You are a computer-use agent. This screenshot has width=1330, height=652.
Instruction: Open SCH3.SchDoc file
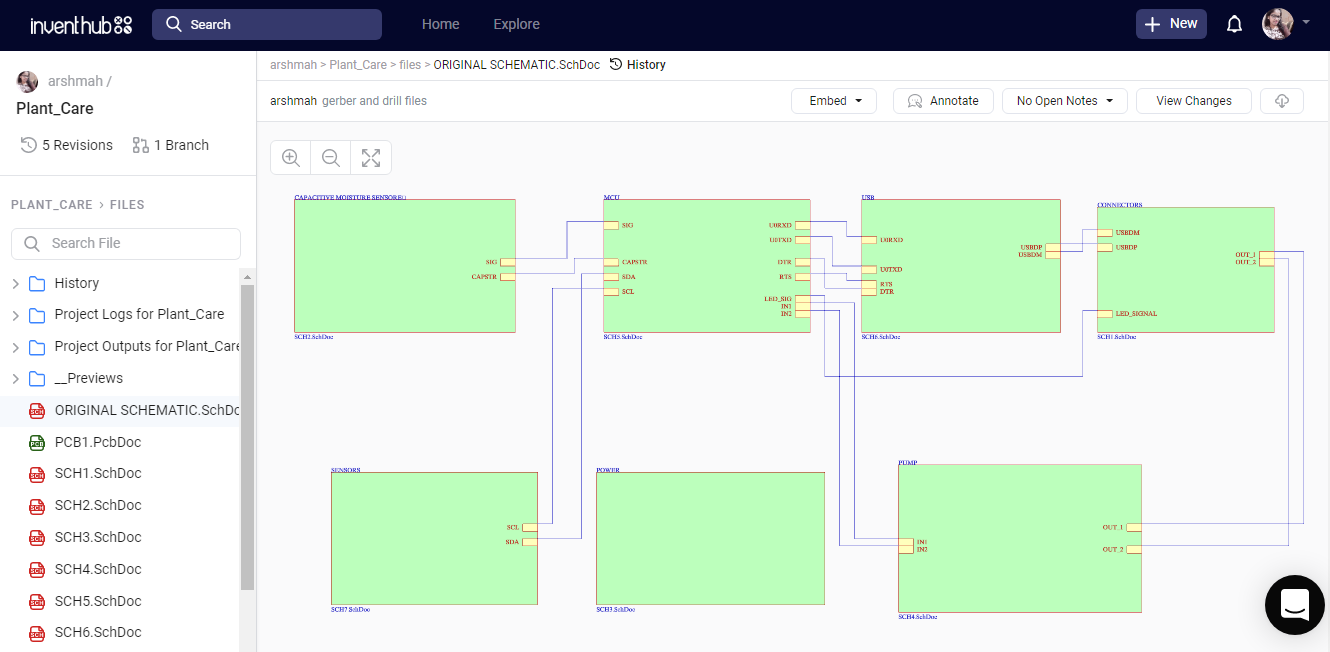click(98, 537)
